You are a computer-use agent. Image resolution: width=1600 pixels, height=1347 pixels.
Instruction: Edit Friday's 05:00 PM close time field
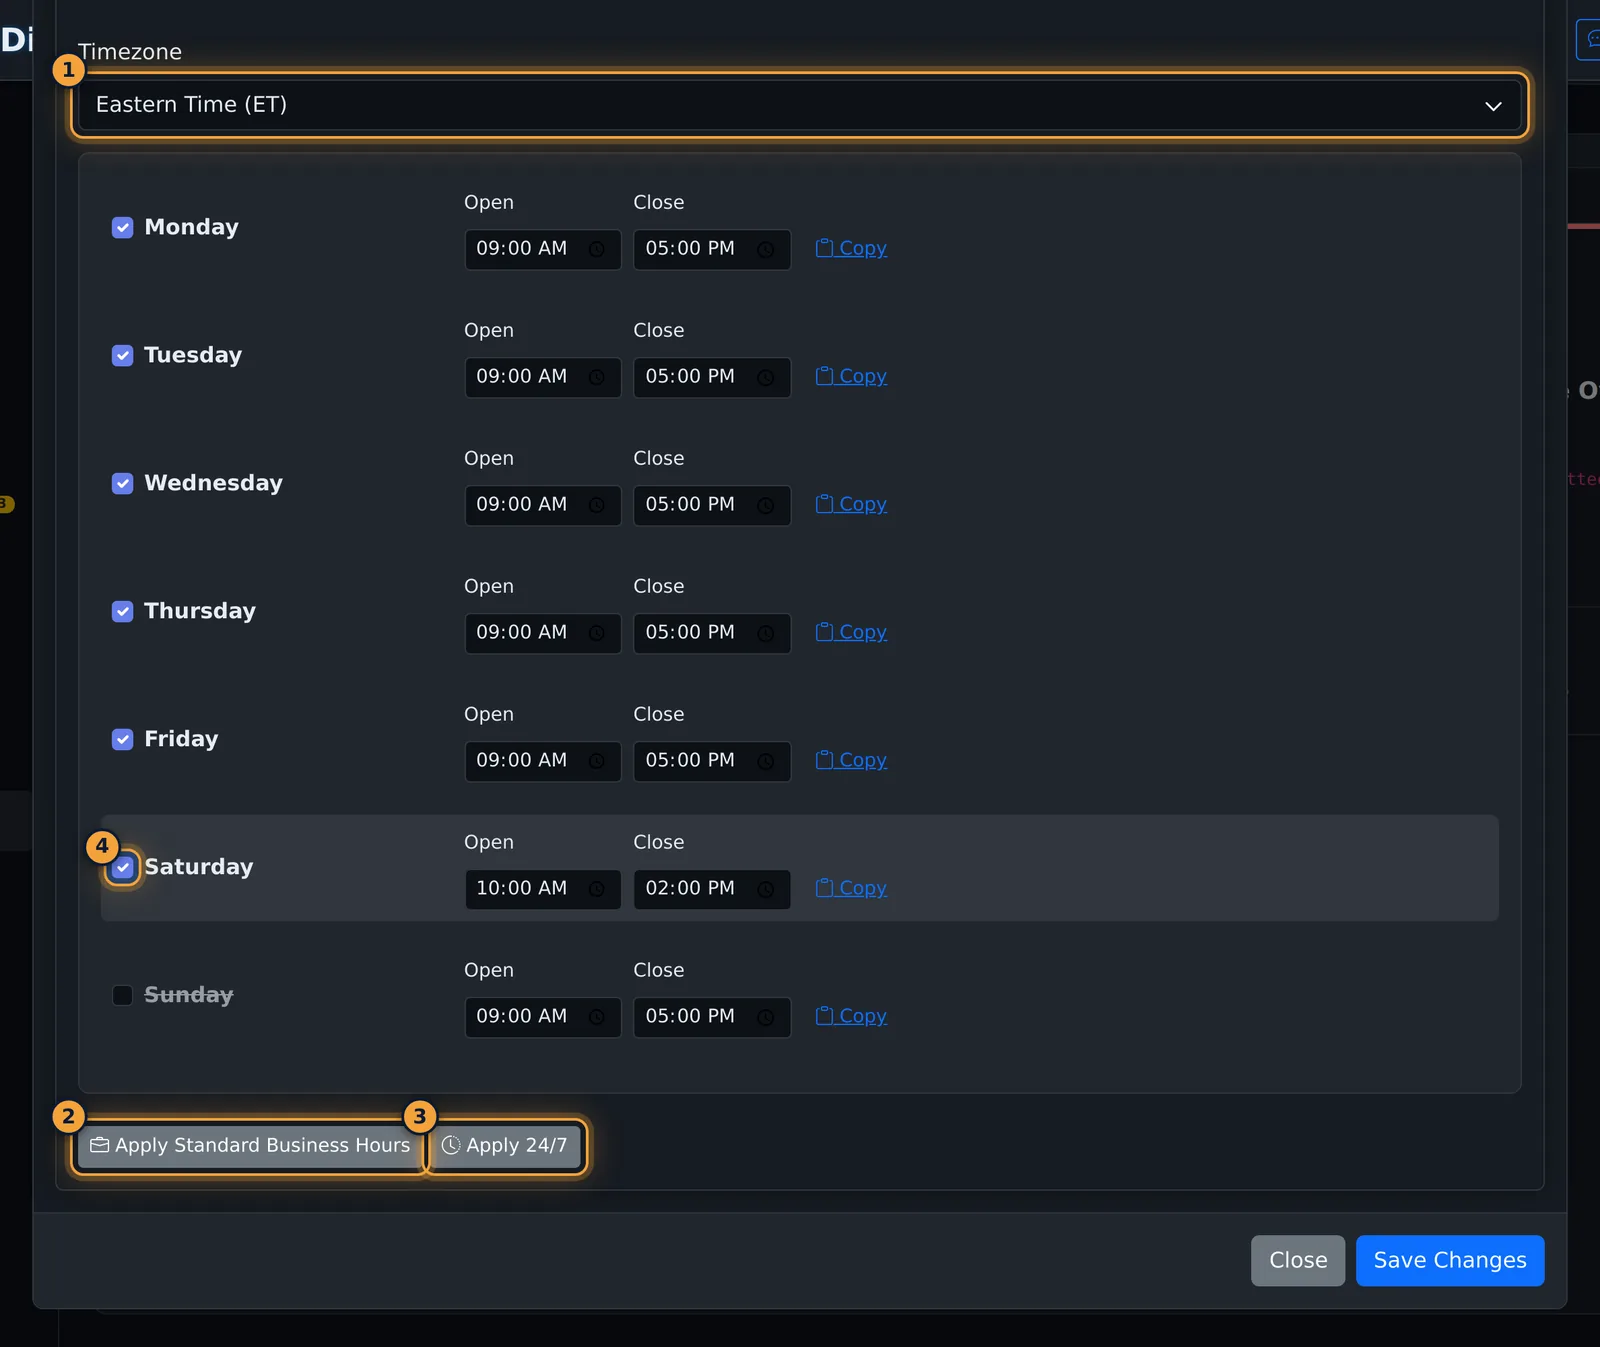(712, 761)
